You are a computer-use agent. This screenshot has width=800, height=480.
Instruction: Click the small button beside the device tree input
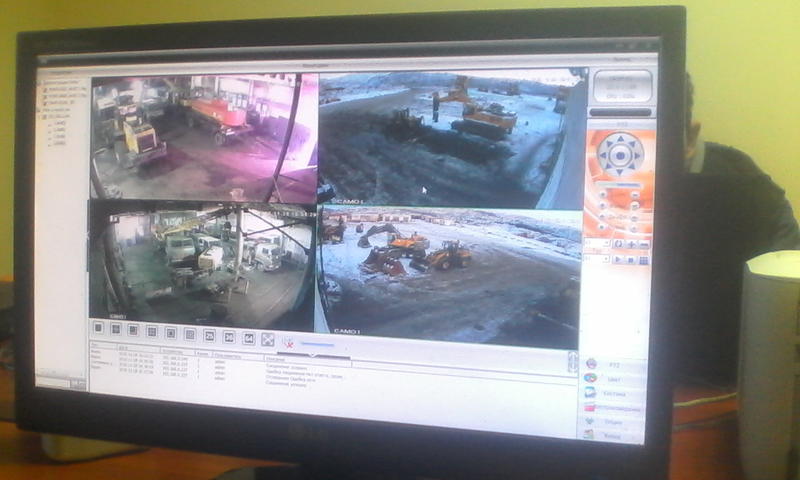tap(78, 384)
